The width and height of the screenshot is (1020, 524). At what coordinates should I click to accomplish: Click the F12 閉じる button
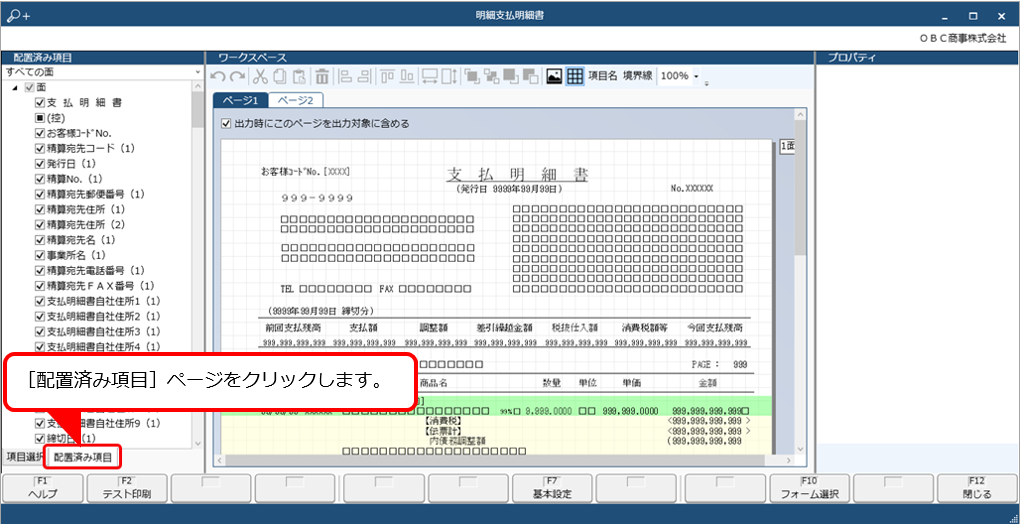977,488
